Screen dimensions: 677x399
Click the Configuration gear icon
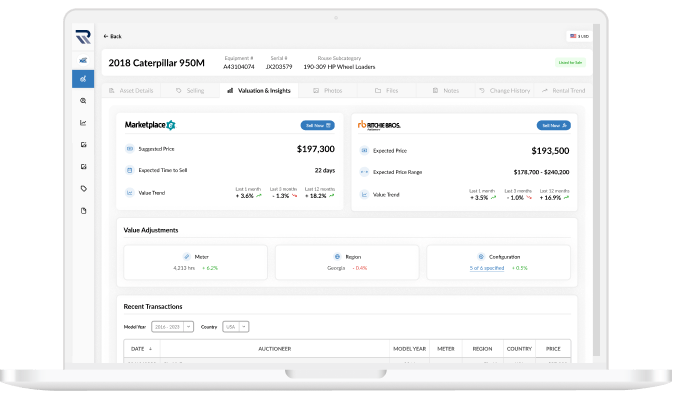point(481,256)
